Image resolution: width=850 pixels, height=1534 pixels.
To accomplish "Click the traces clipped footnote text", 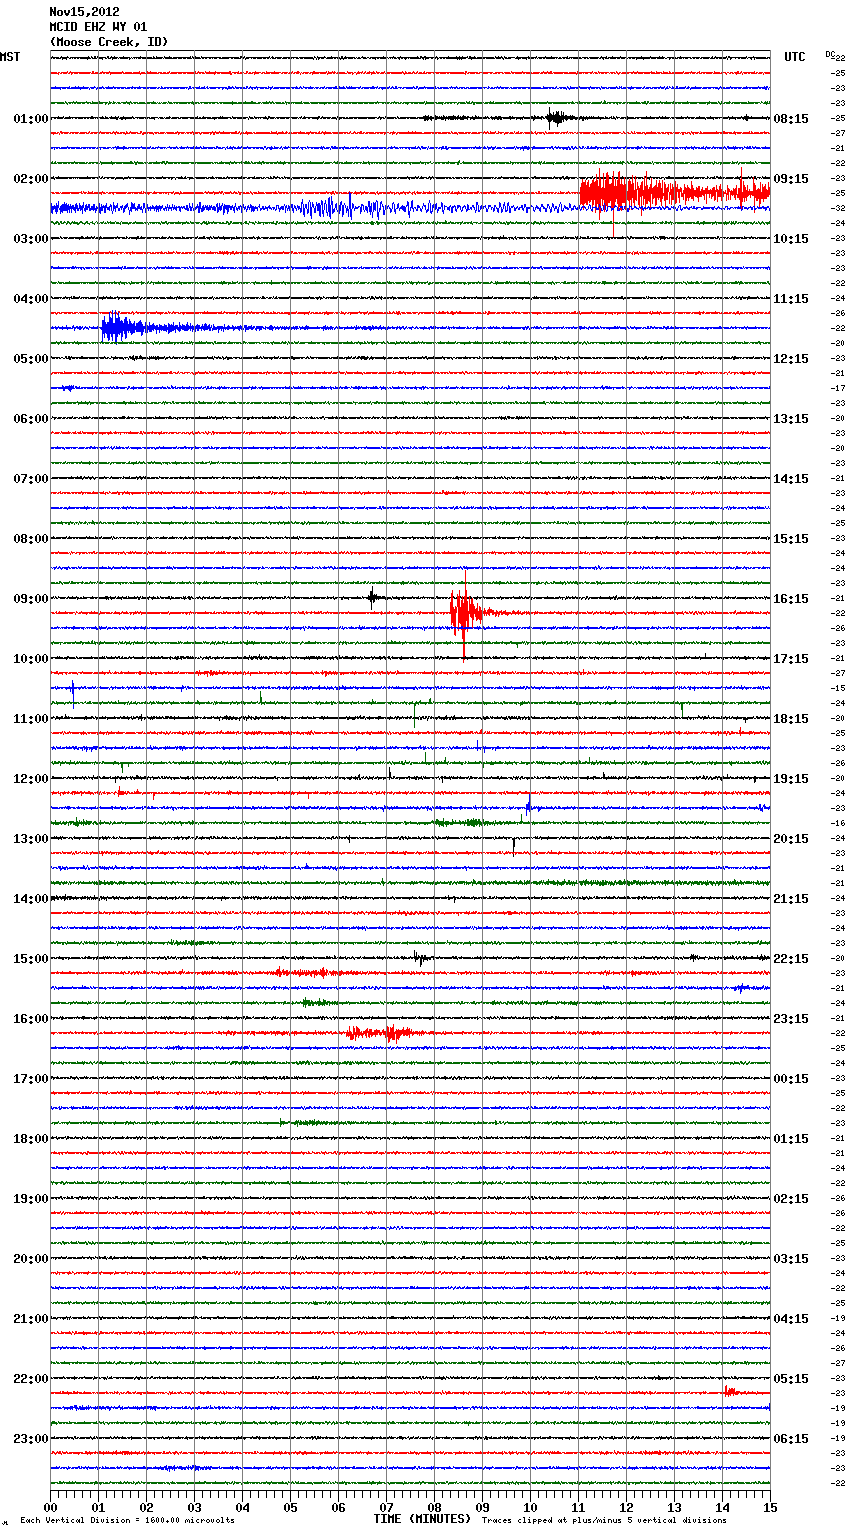I will 604,1520.
